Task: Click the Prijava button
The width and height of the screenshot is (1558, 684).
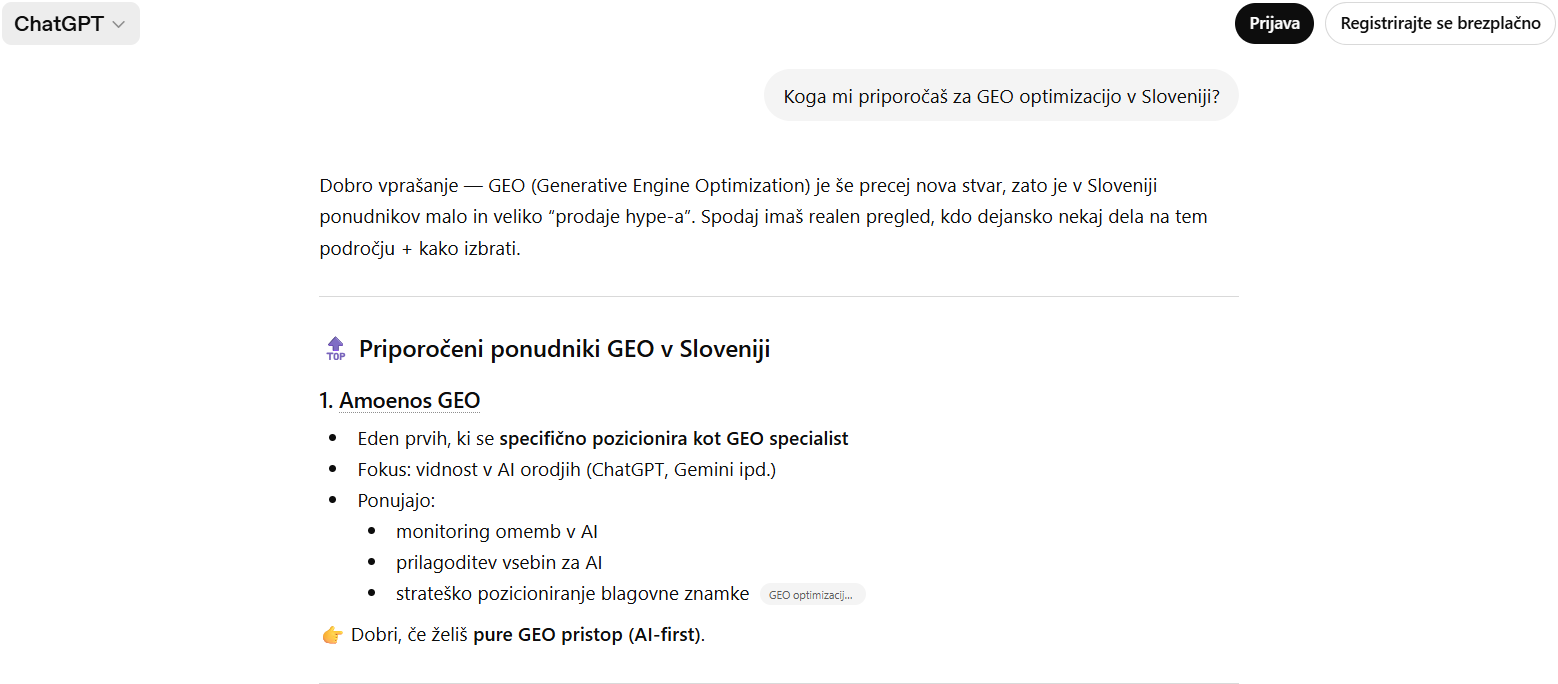Action: (x=1273, y=23)
